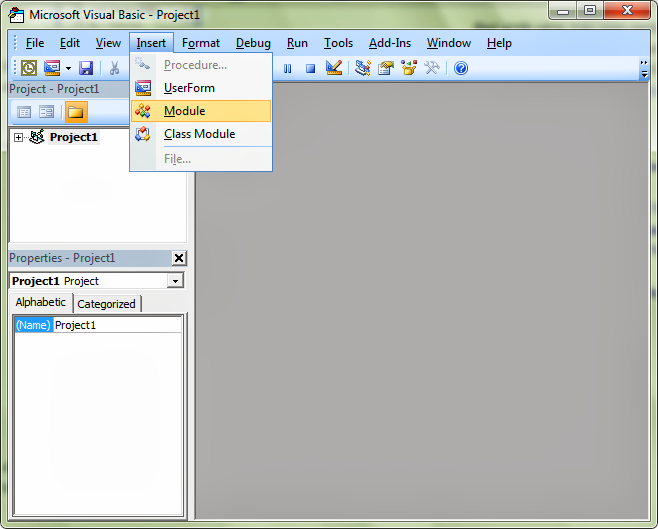This screenshot has width=658, height=529.
Task: Close the open Insert menu
Action: (151, 43)
